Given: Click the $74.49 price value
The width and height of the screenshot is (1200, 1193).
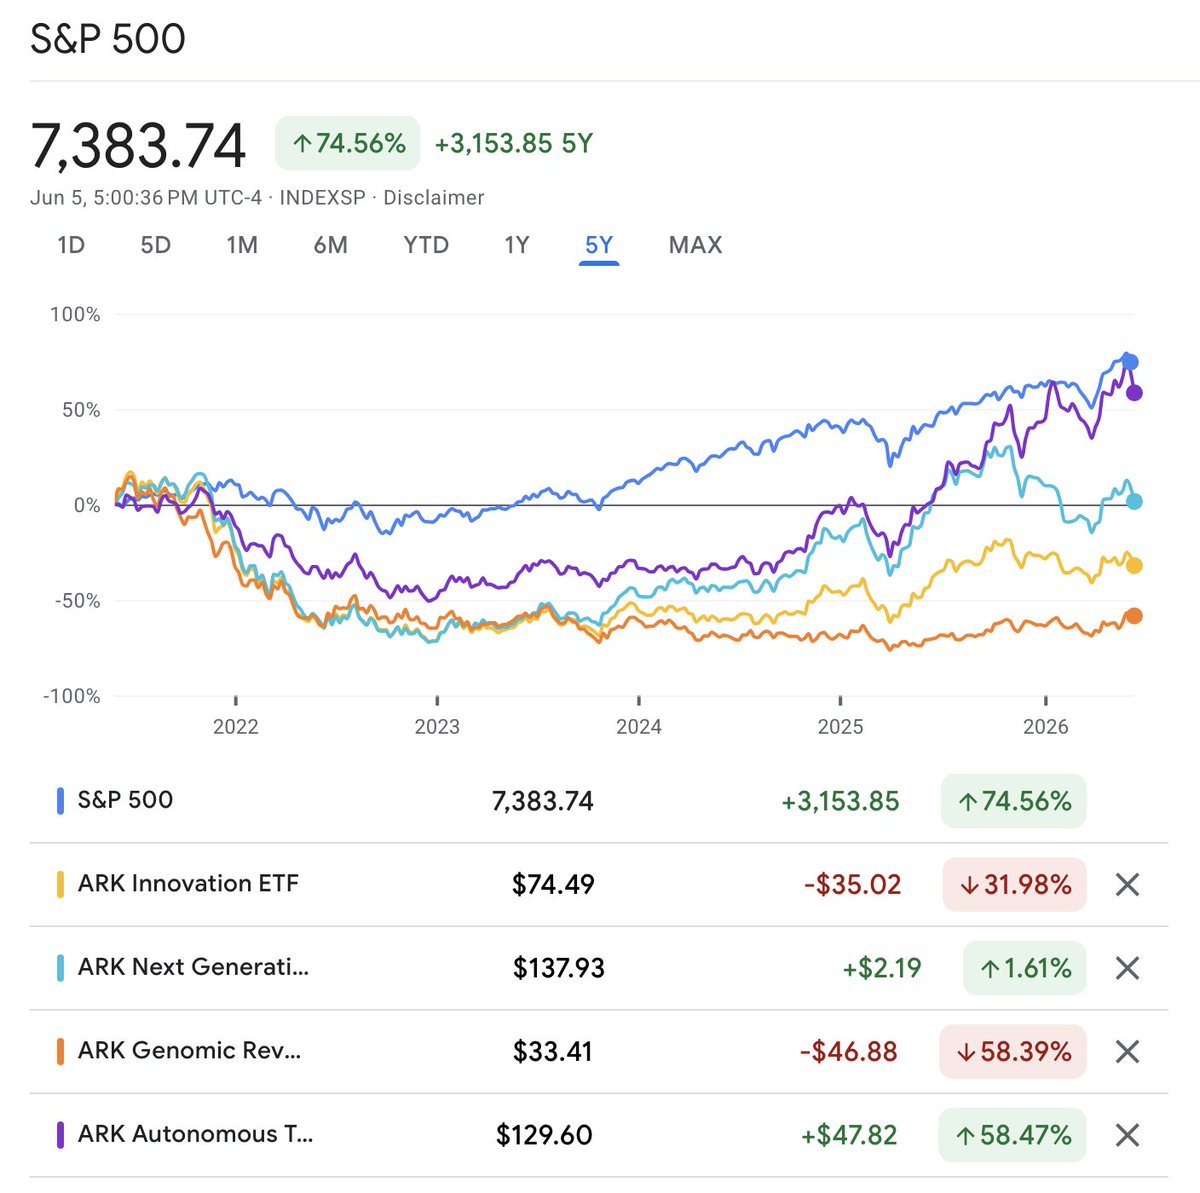Looking at the screenshot, I should [x=553, y=885].
